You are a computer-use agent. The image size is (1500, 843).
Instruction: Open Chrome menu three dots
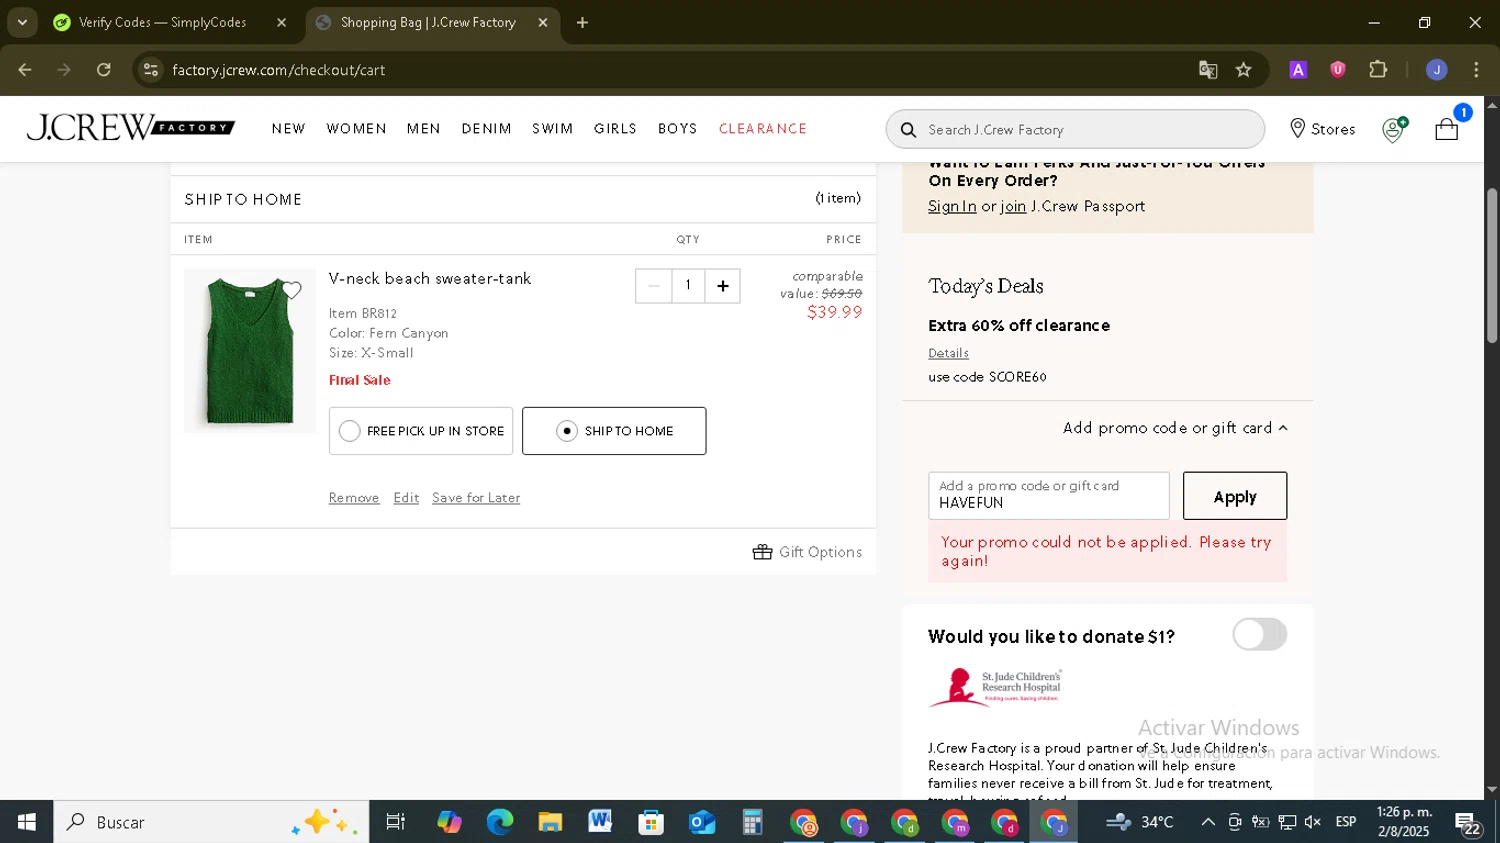(1476, 70)
